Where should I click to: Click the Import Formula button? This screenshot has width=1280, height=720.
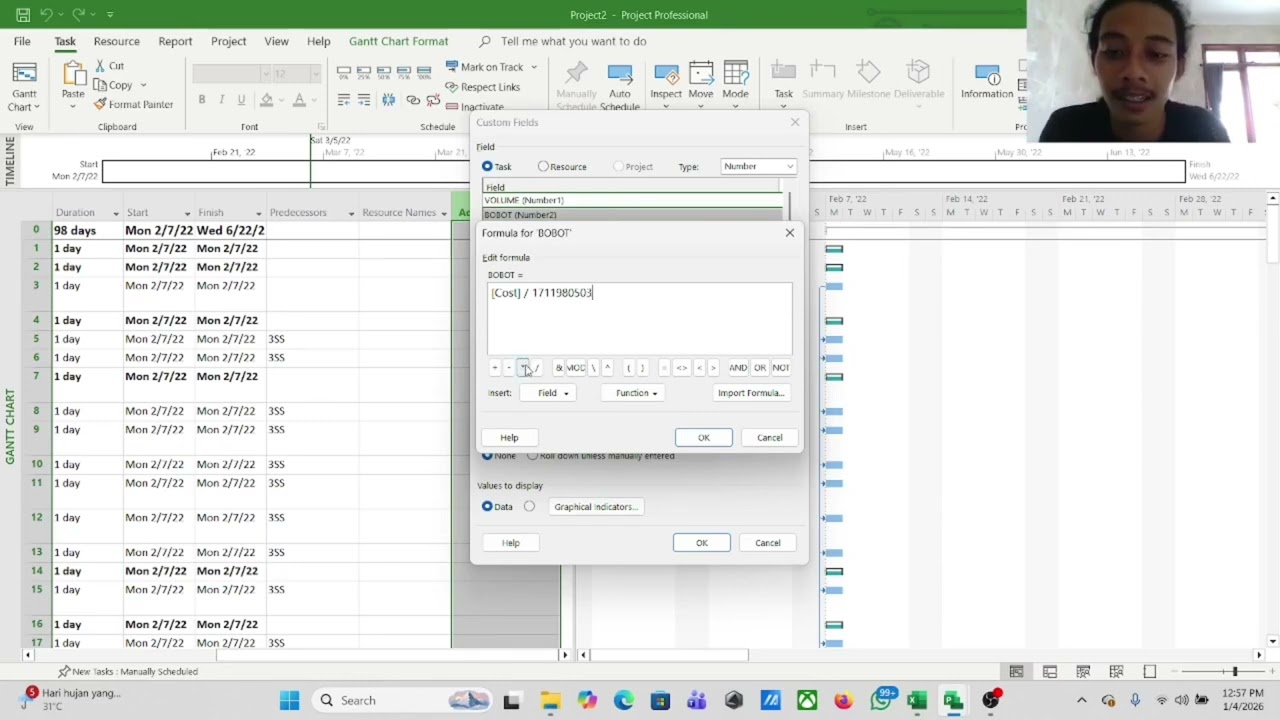click(750, 393)
